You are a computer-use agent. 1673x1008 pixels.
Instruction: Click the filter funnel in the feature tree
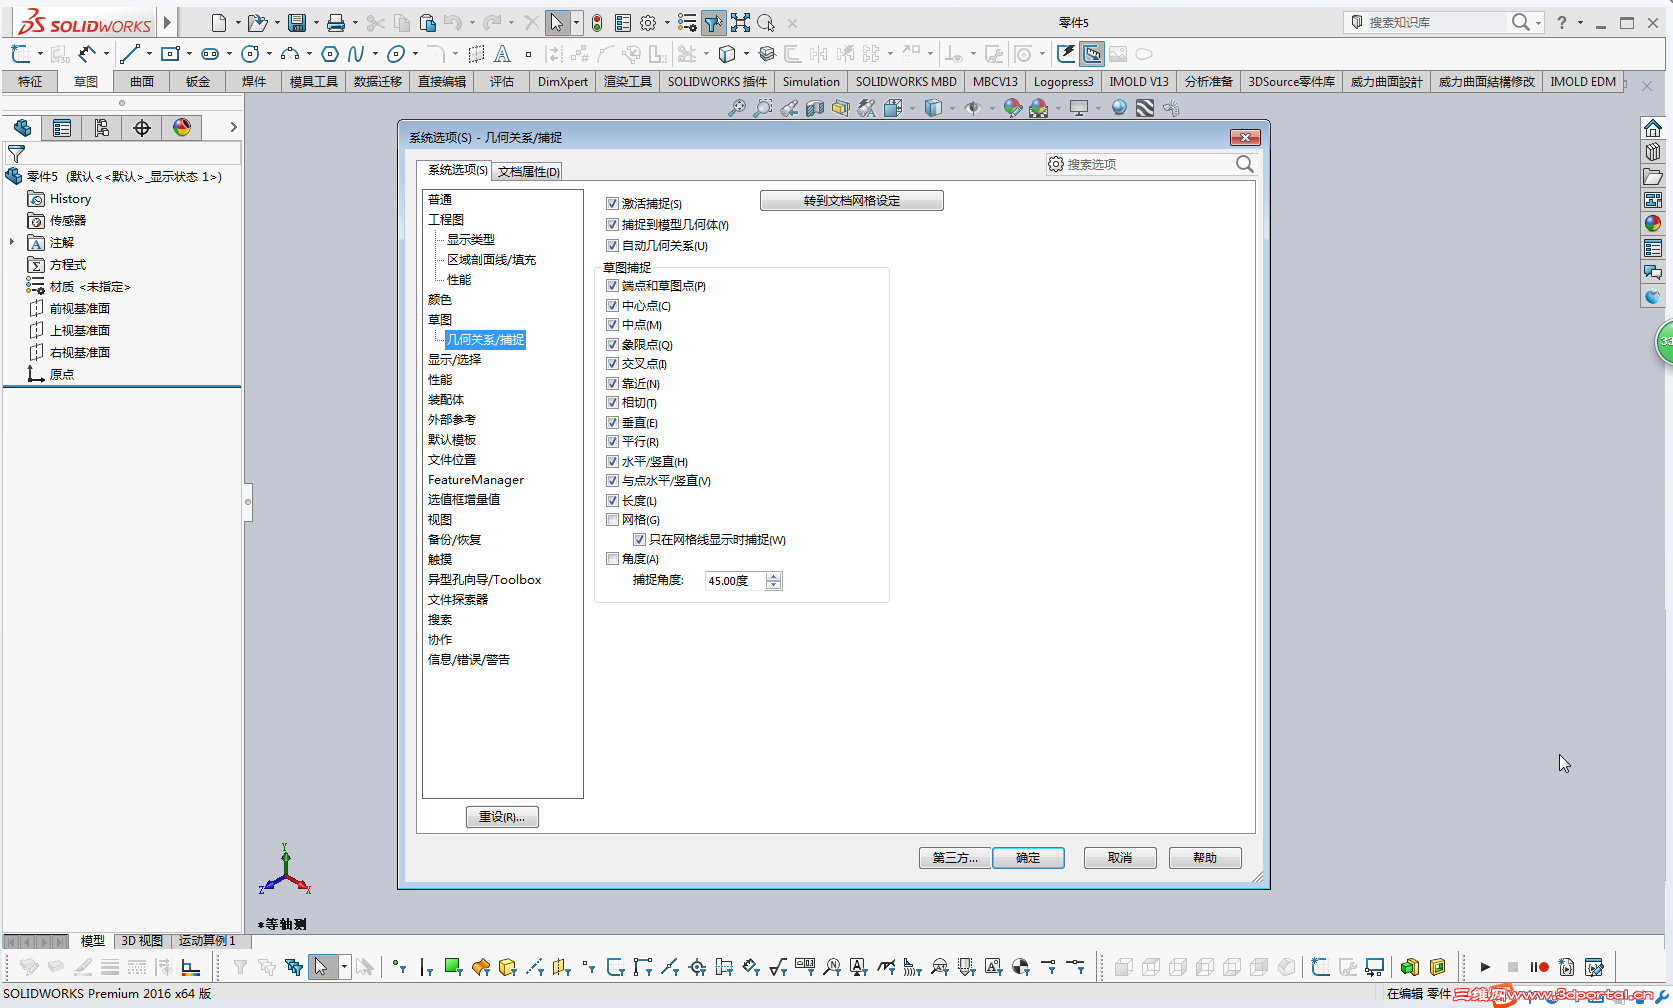[16, 154]
